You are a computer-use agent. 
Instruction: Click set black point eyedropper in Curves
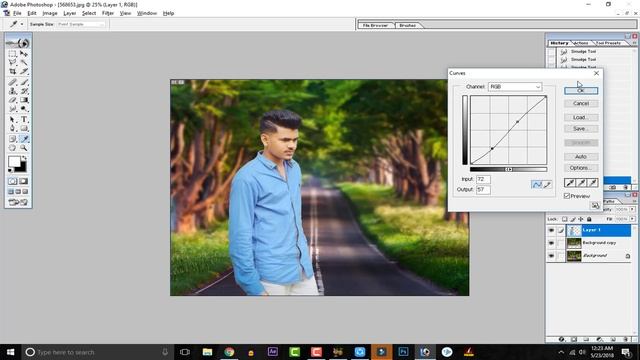[570, 182]
